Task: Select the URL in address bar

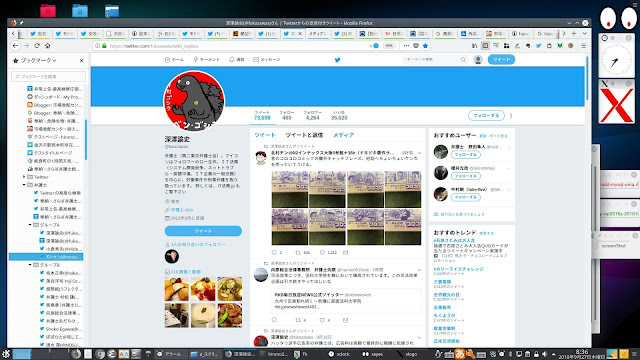Action: click(x=154, y=46)
